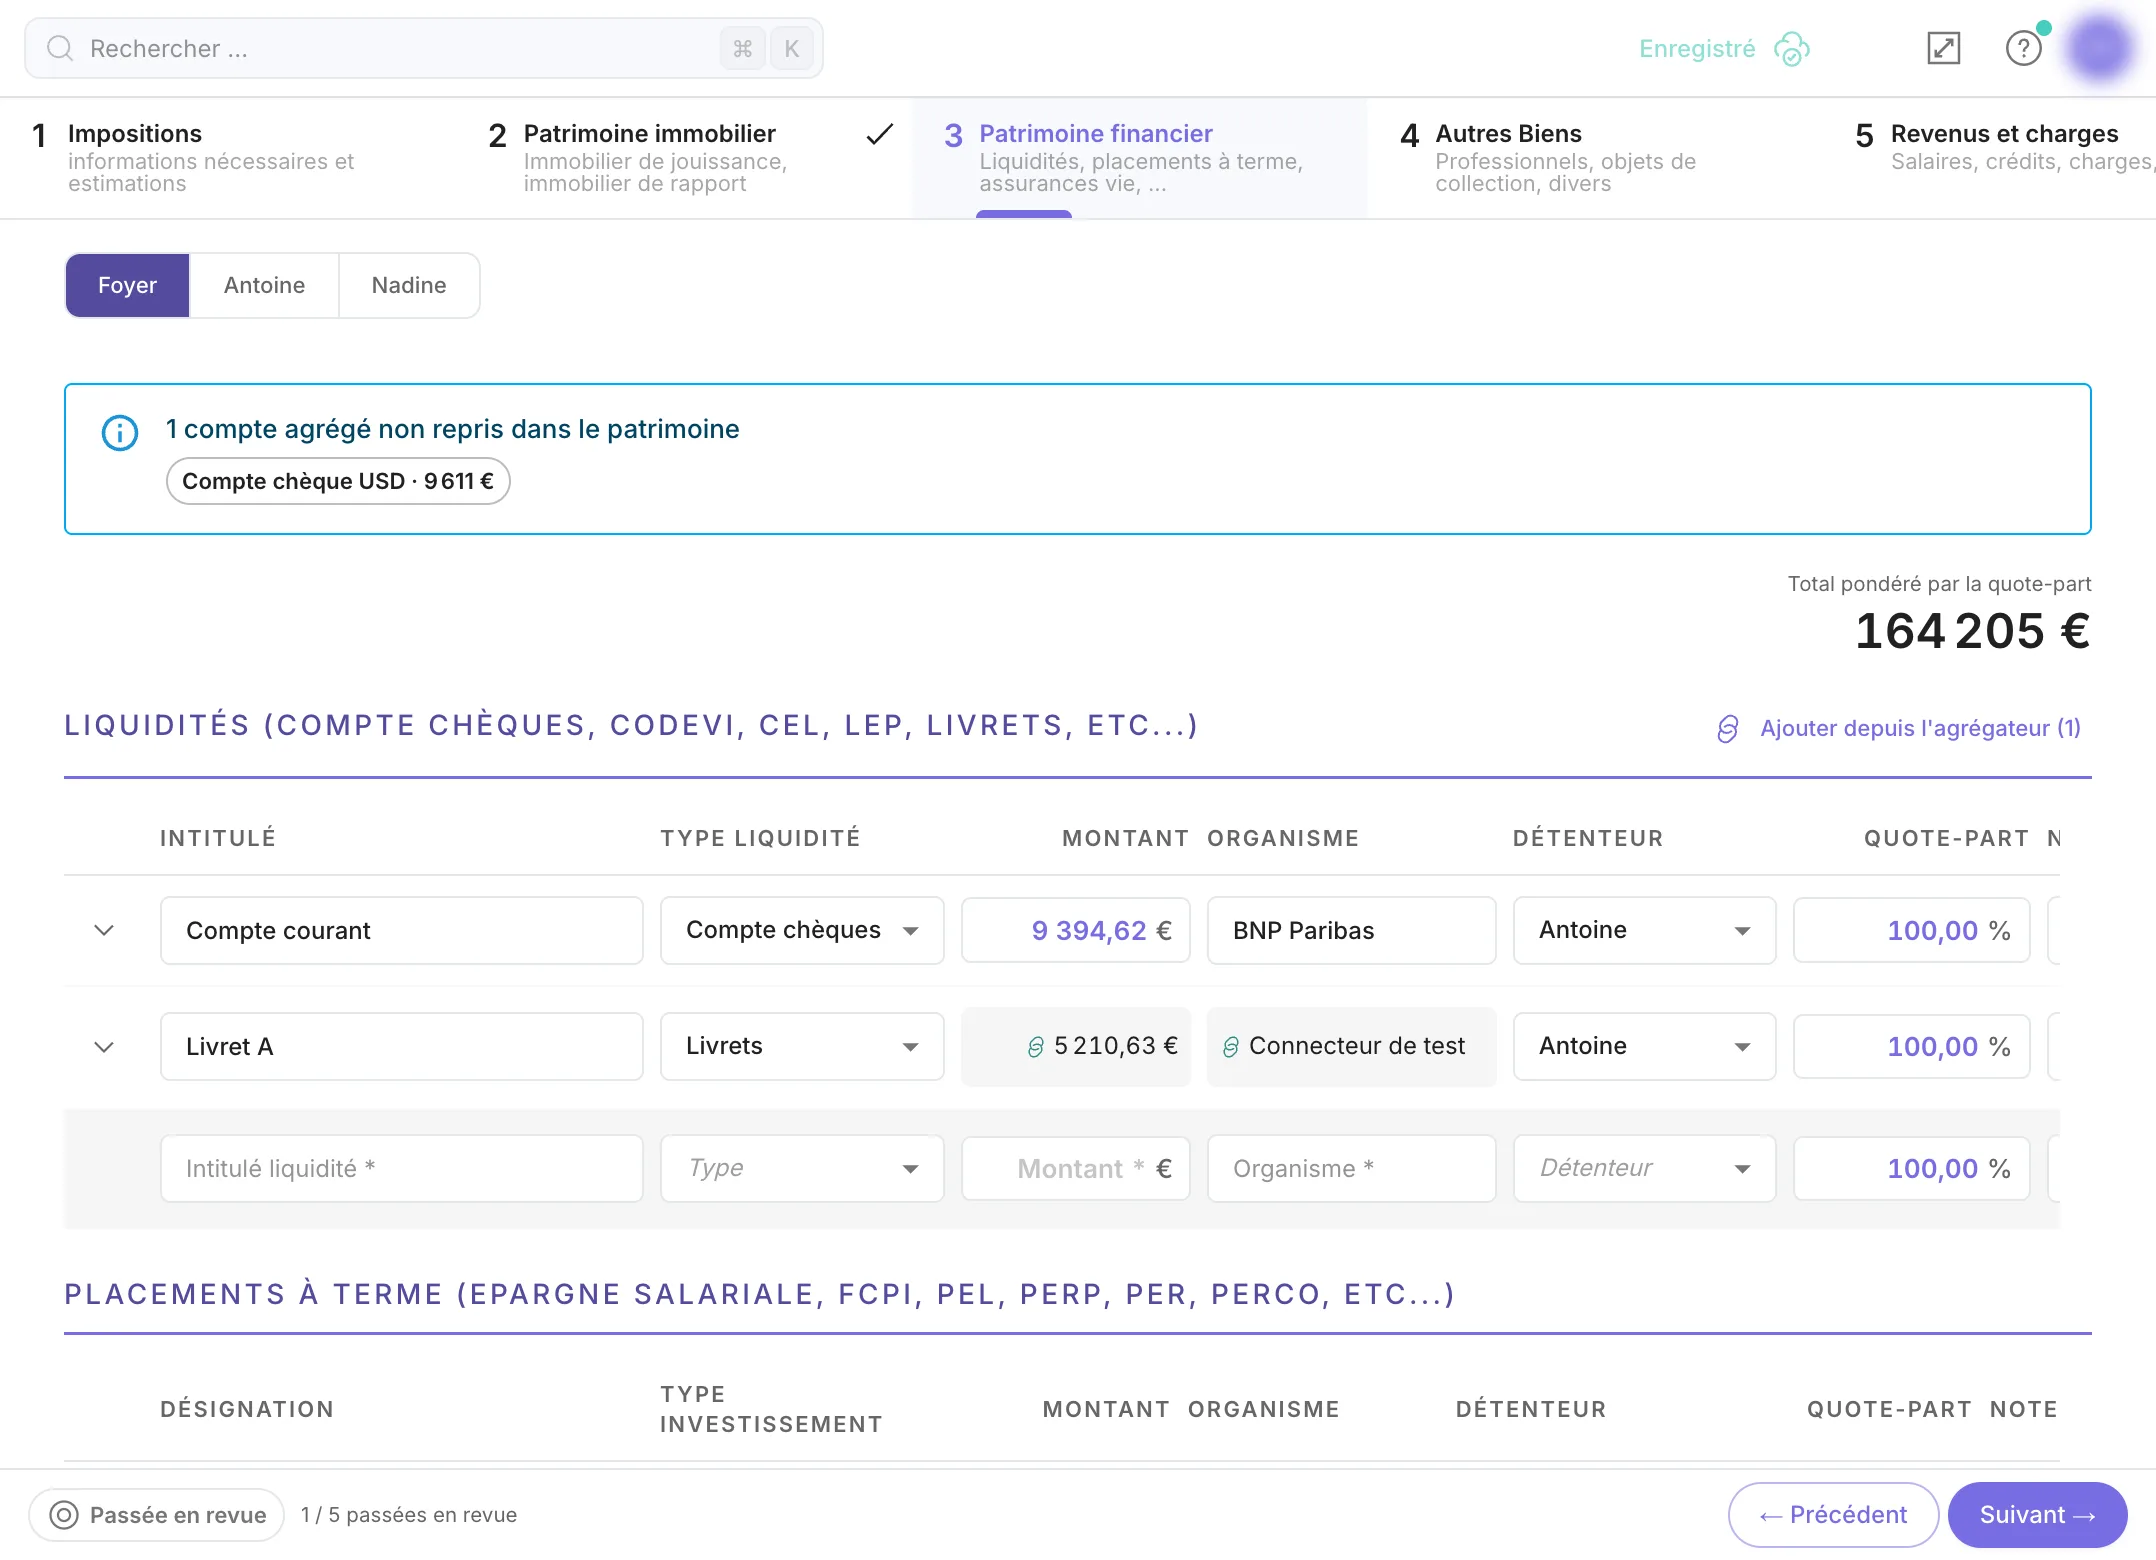Click the search magnifier icon
The height and width of the screenshot is (1560, 2156).
tap(60, 48)
